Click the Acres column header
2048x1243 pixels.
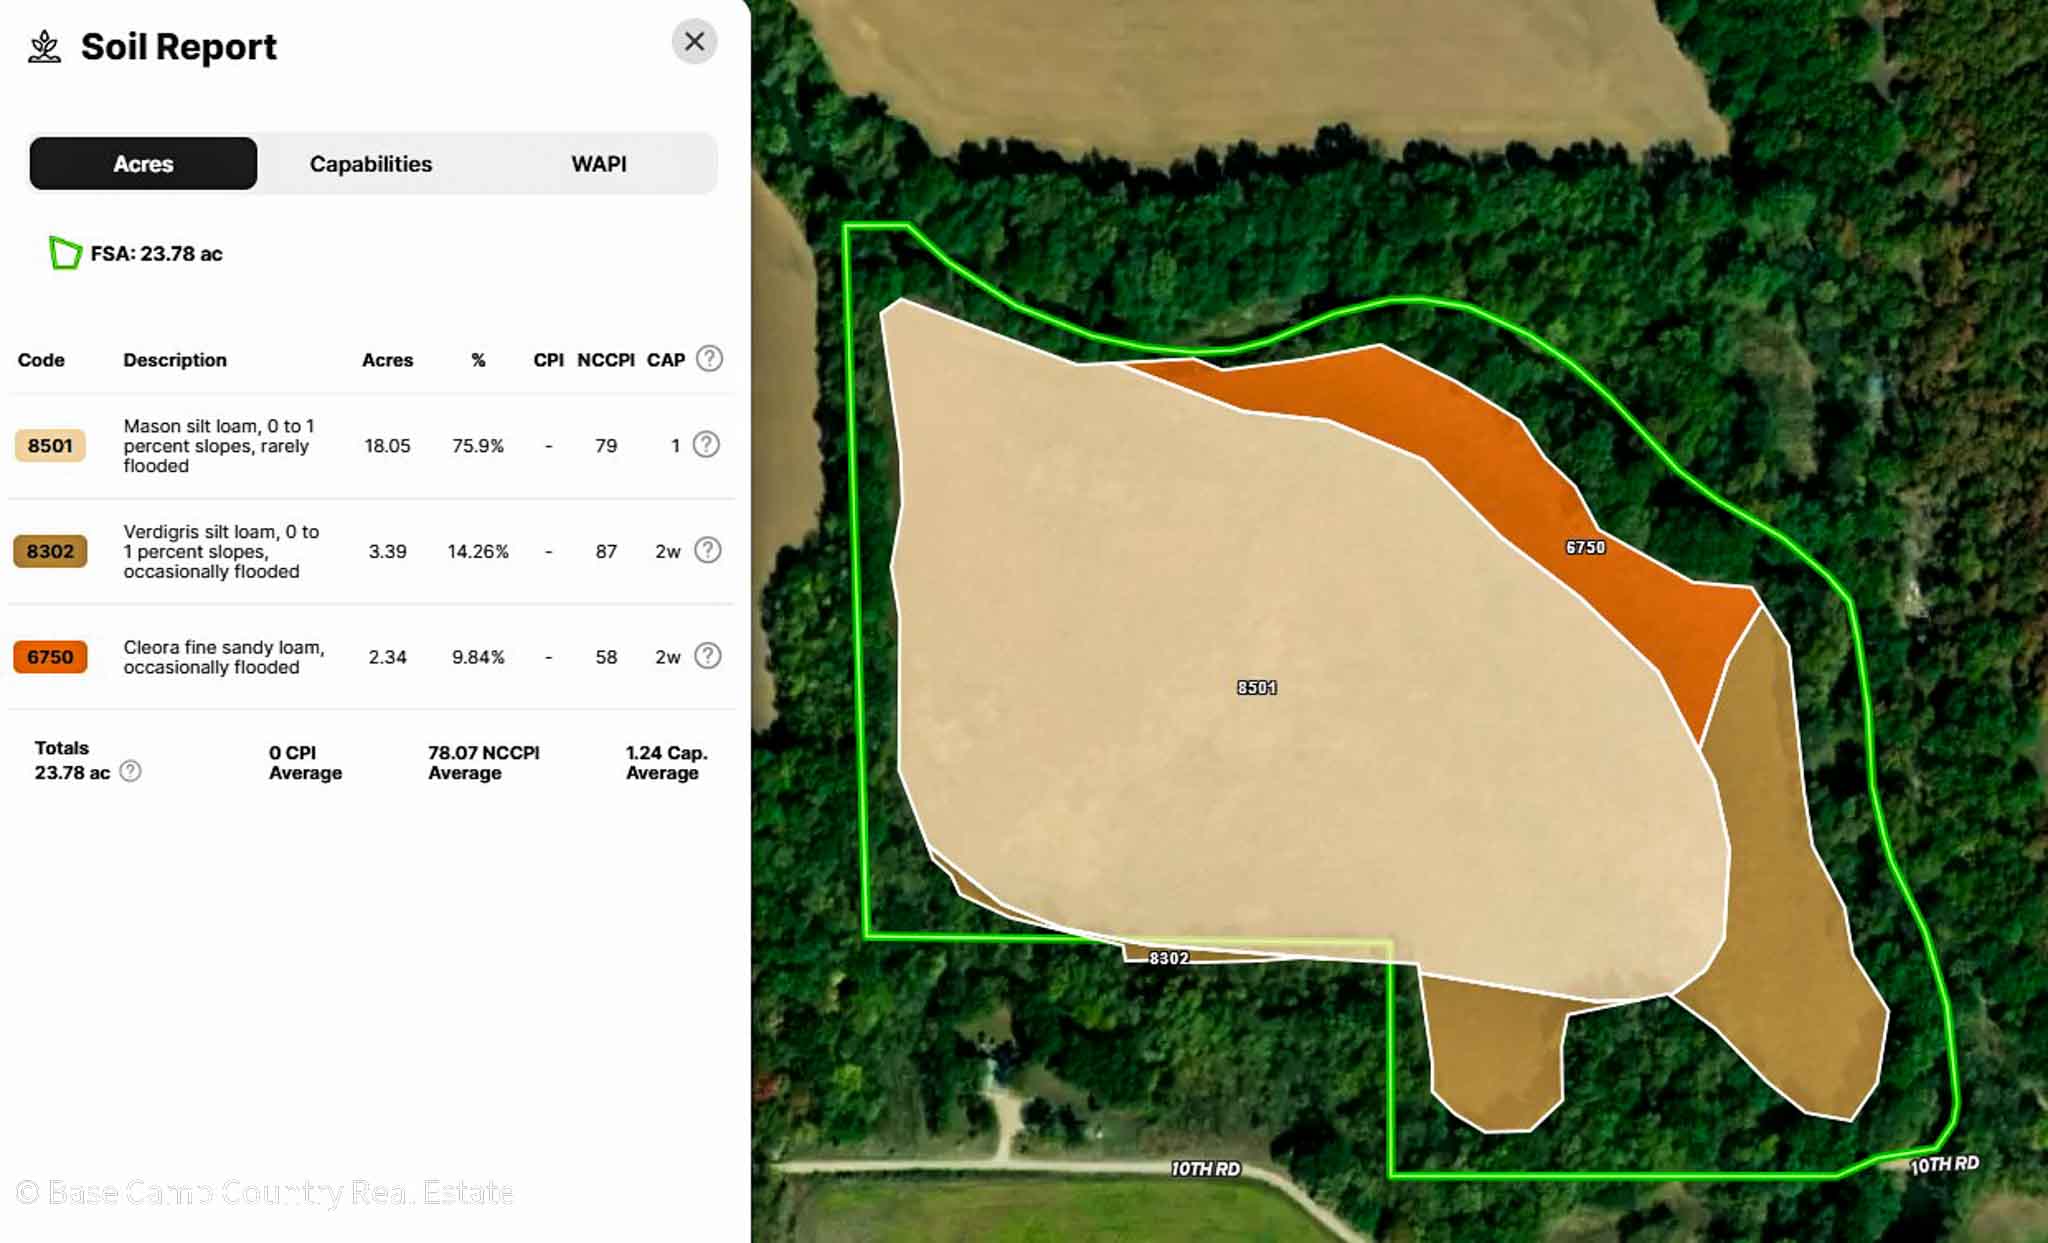[x=387, y=360]
